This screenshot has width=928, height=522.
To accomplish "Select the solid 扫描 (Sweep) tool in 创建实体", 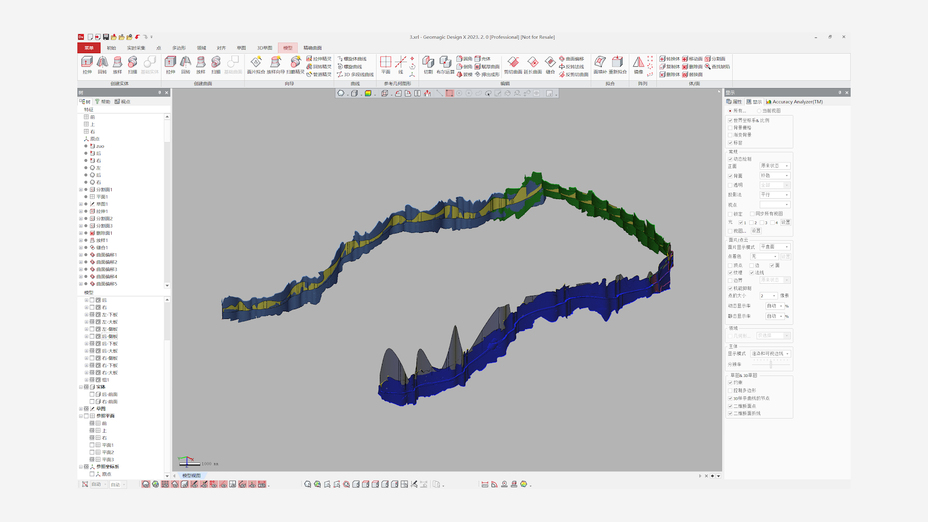I will click(x=132, y=65).
